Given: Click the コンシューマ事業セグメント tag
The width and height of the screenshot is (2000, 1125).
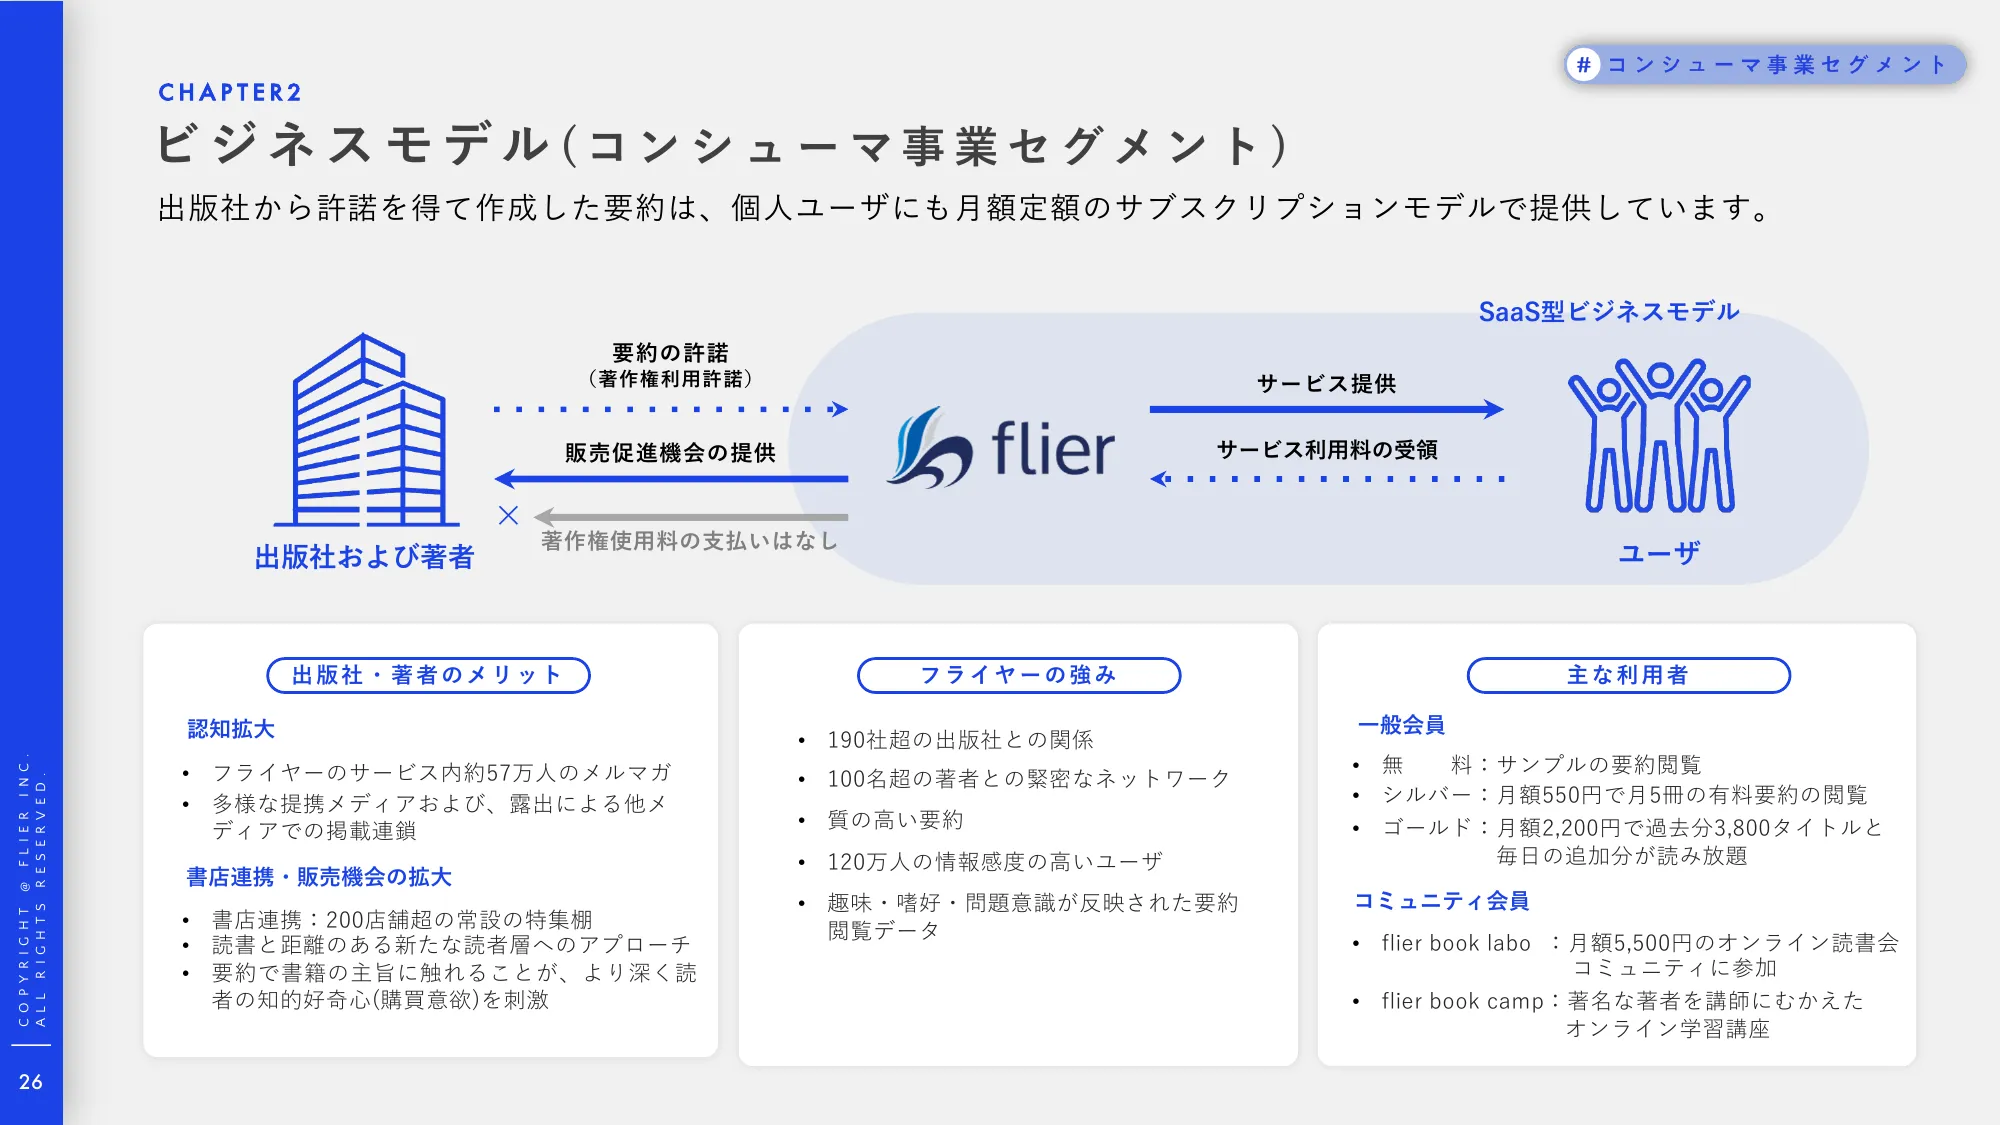Looking at the screenshot, I should pyautogui.click(x=1766, y=65).
